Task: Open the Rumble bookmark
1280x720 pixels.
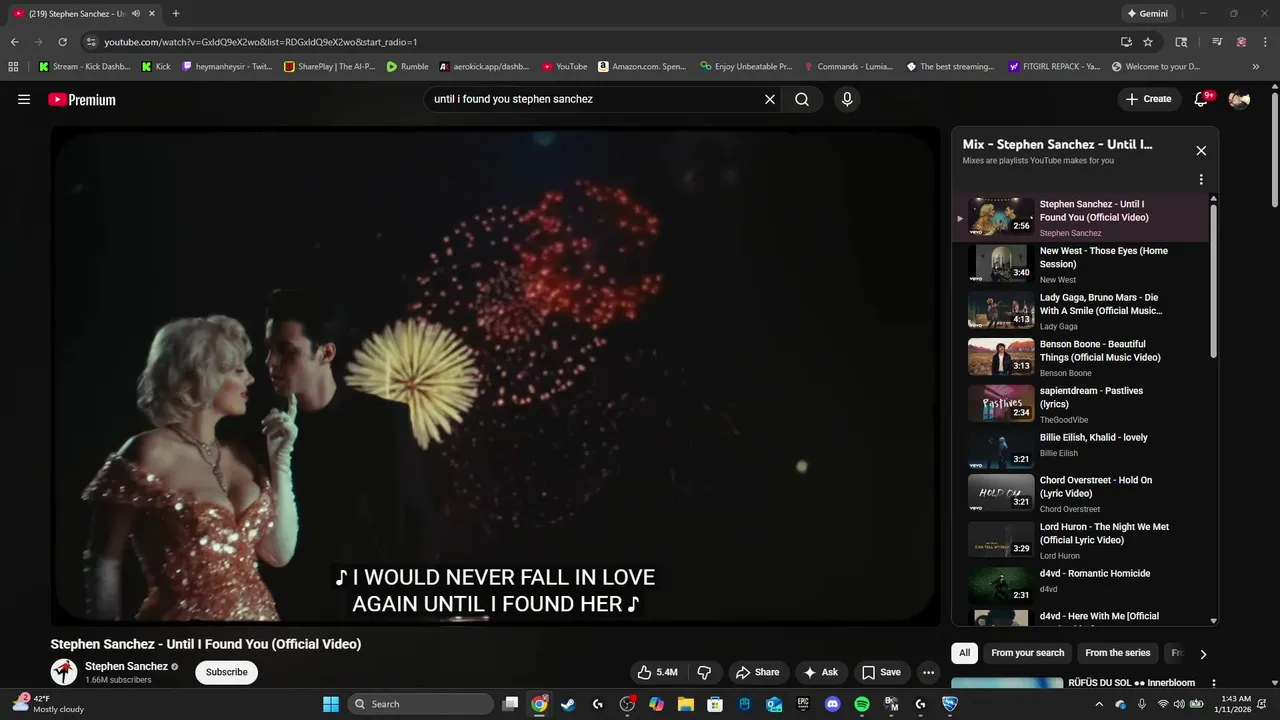Action: pyautogui.click(x=408, y=67)
